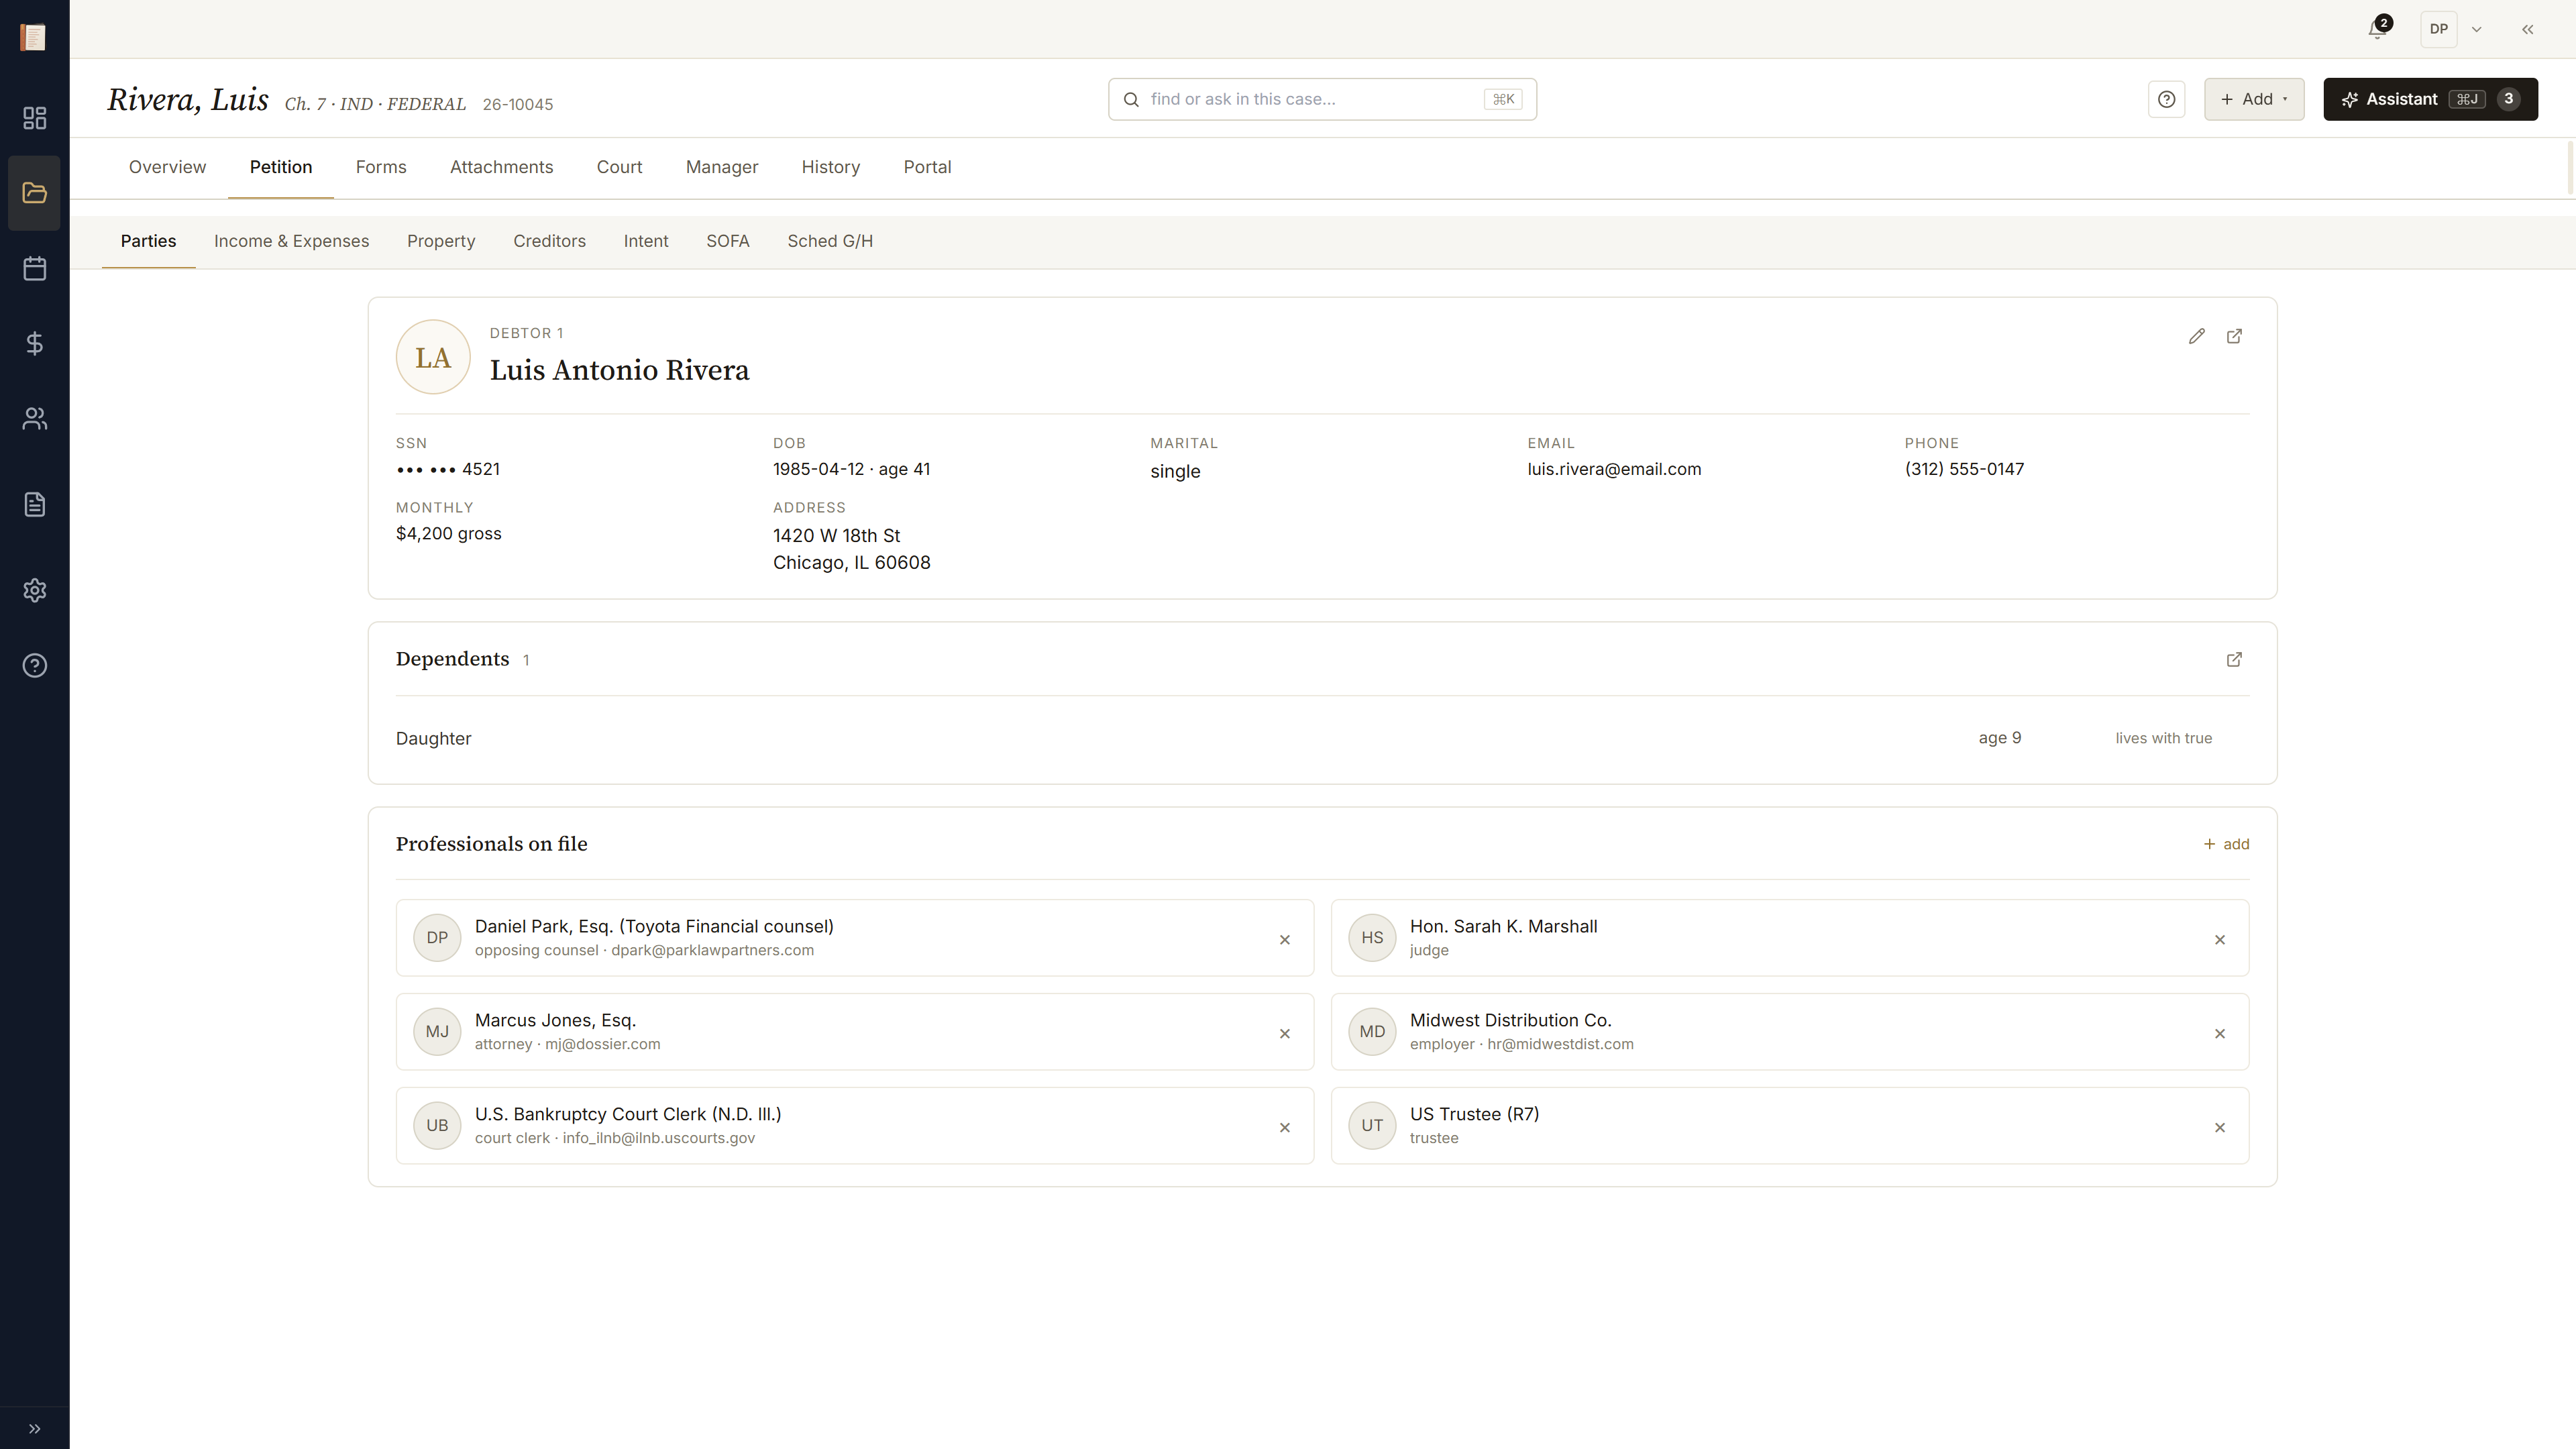Click the $4,200 gross monthly value
Screen dimensions: 2576x1449
[x=448, y=534]
